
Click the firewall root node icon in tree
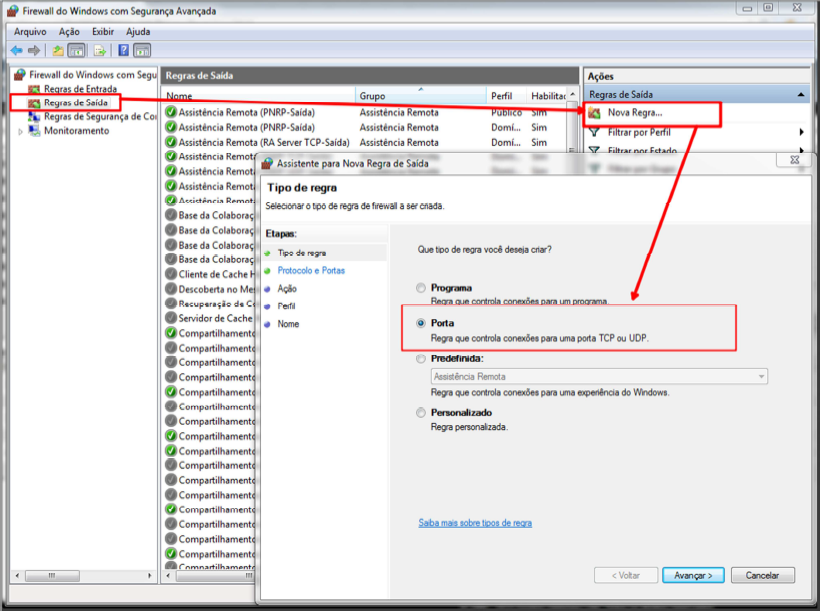20,74
